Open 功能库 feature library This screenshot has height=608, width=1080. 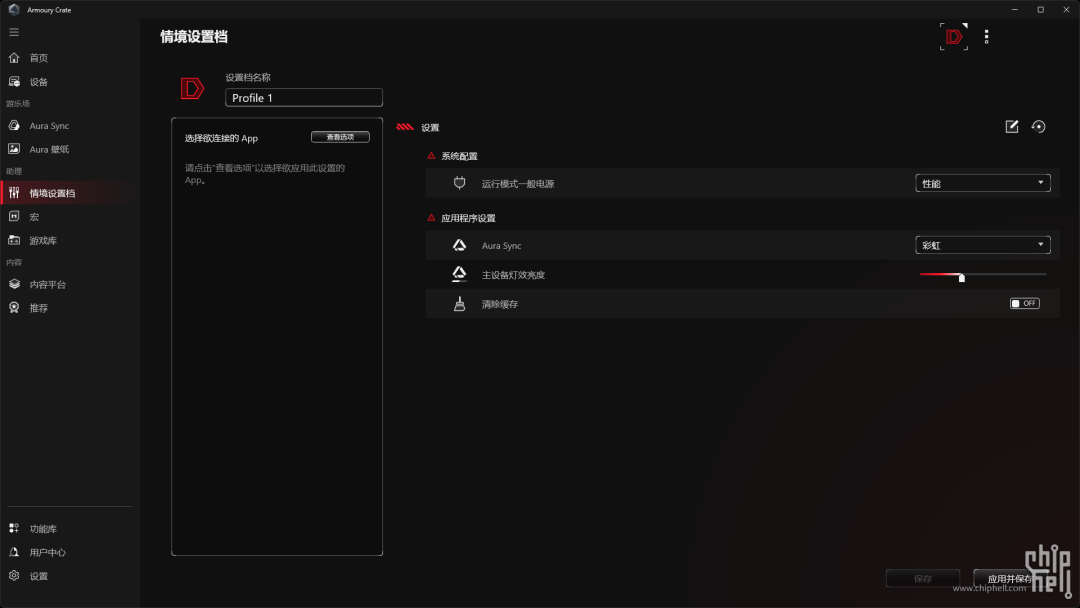click(x=43, y=529)
